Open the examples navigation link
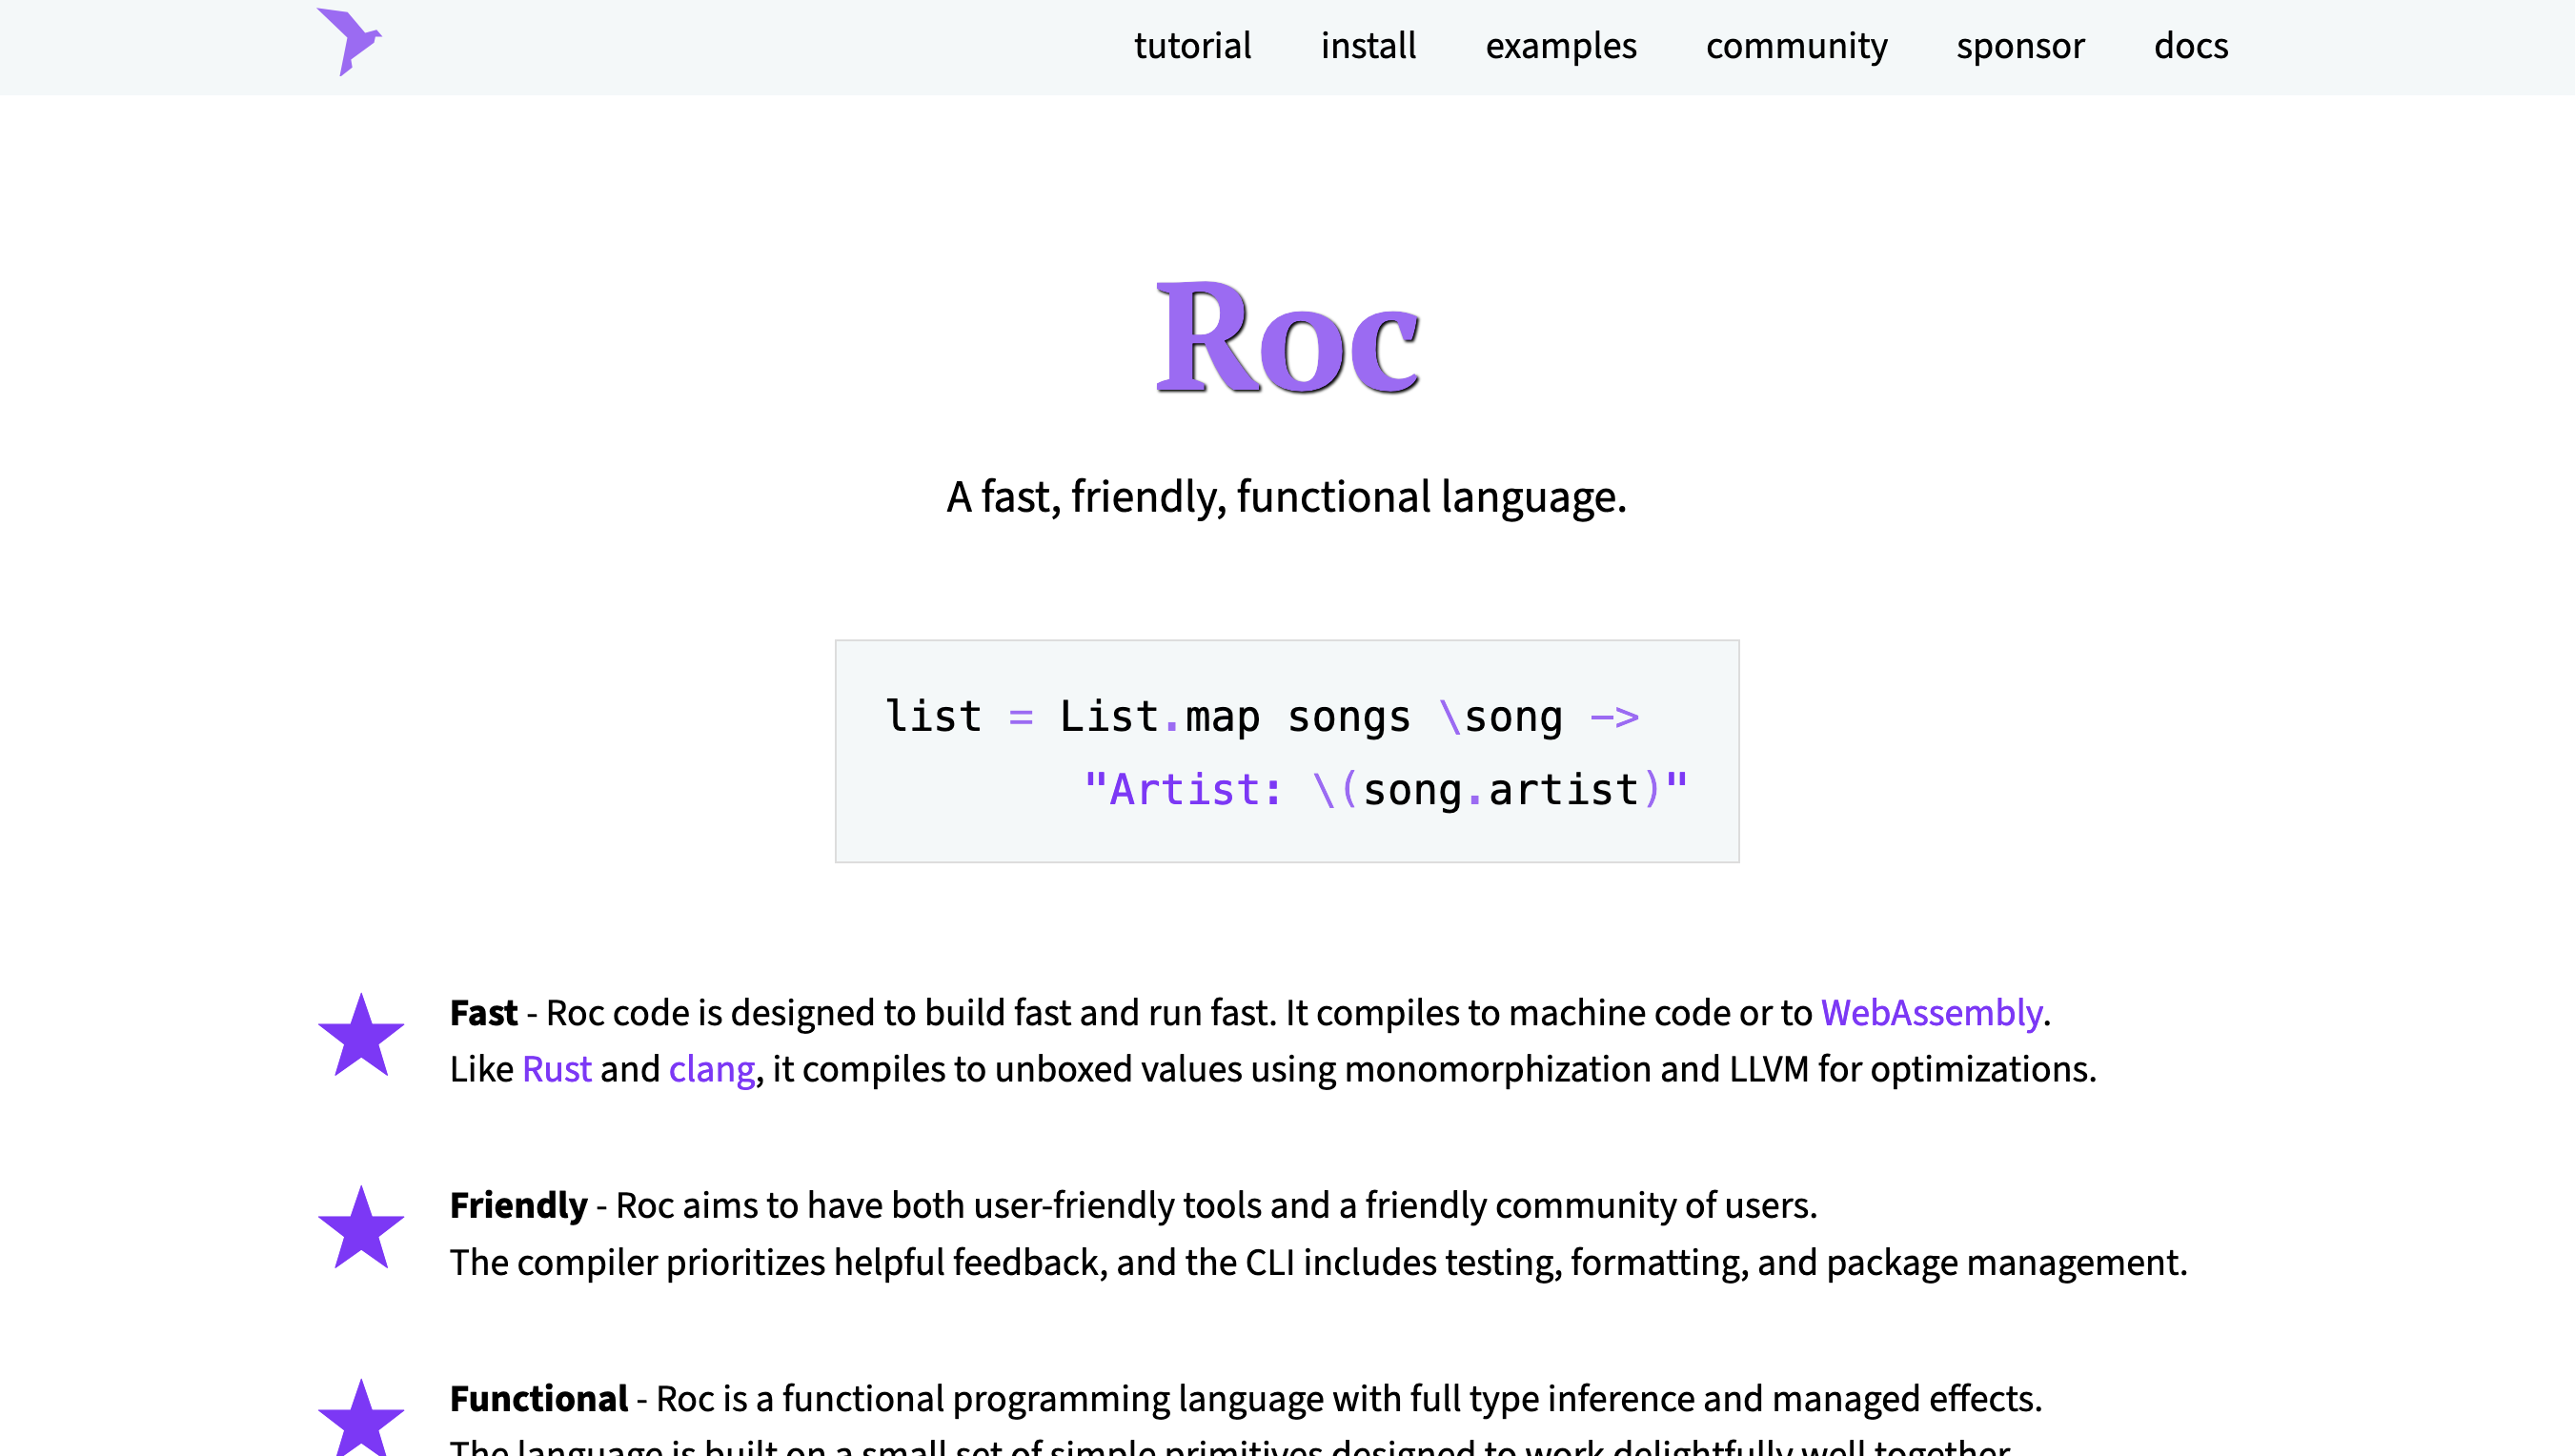2575x1456 pixels. click(1561, 46)
